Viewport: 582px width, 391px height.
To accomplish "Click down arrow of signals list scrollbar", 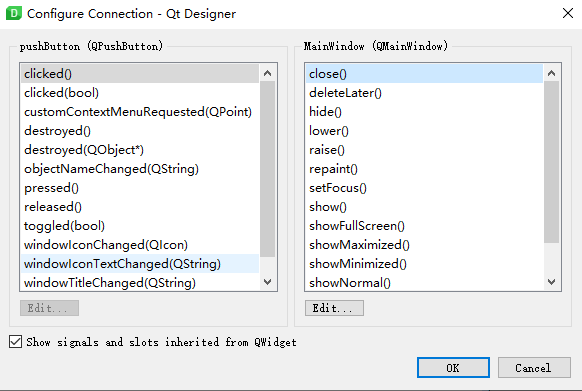I will tap(267, 282).
